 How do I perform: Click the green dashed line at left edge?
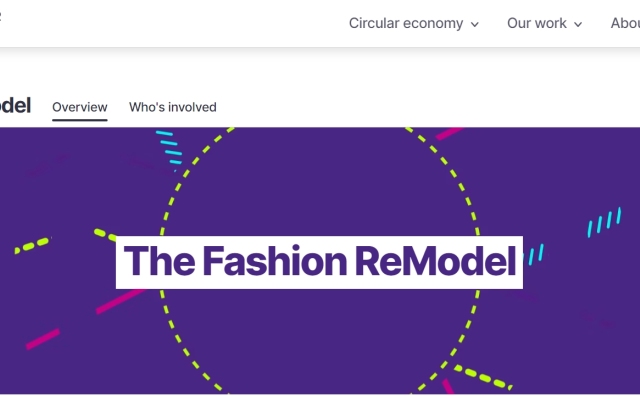33,245
